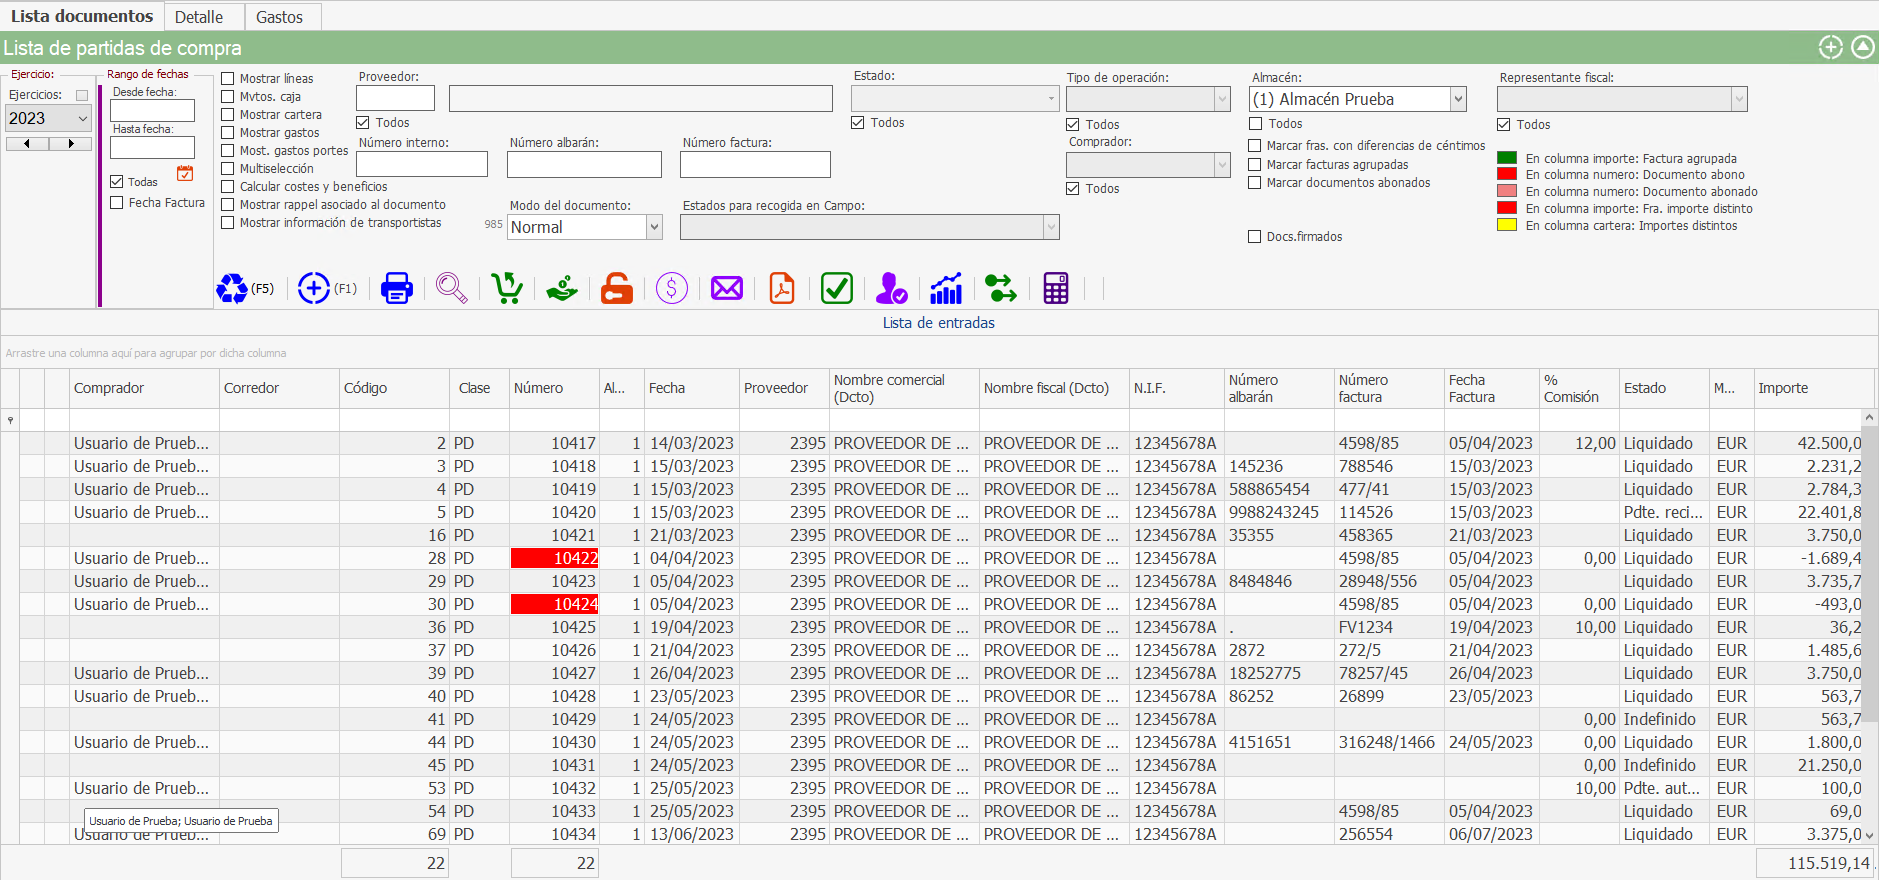Viewport: 1879px width, 880px height.
Task: Check the Docs.firmados checkbox
Action: tap(1255, 237)
